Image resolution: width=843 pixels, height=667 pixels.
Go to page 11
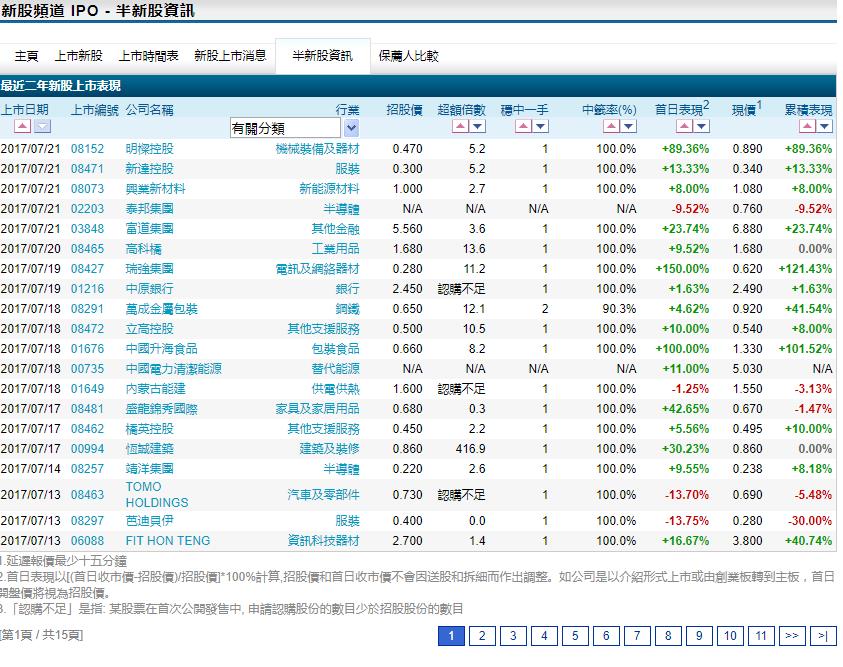(761, 636)
